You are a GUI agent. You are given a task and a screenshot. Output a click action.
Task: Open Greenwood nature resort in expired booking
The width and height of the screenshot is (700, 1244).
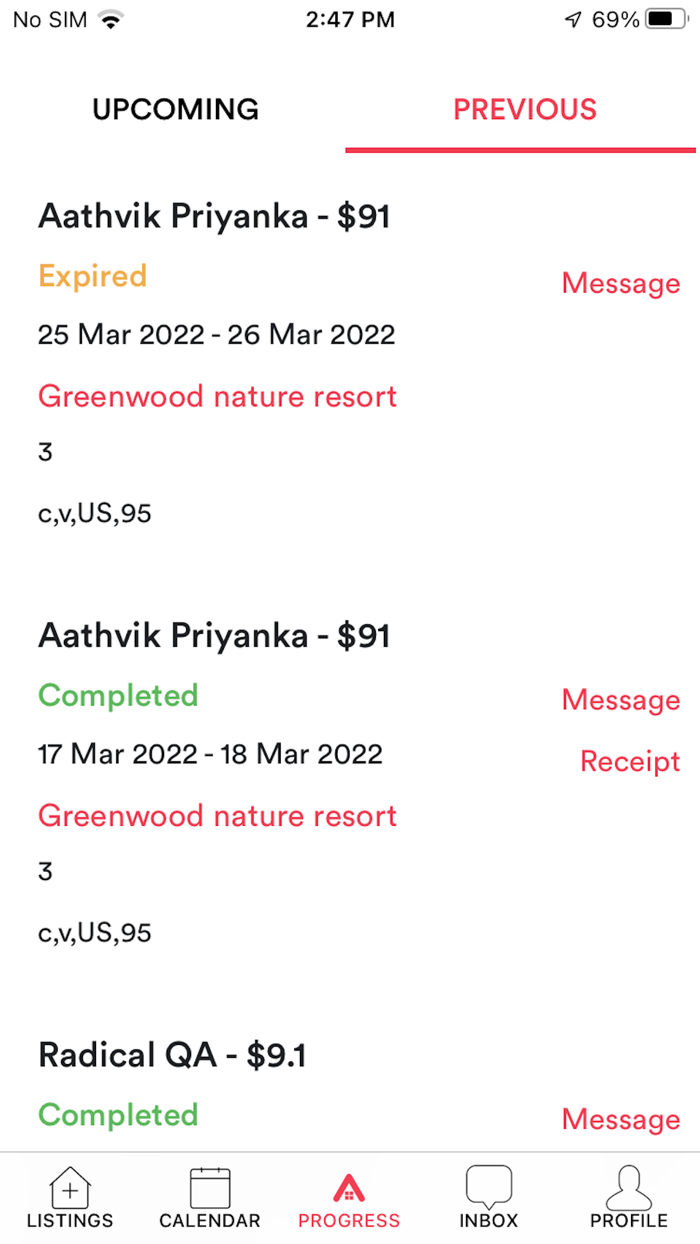tap(217, 396)
